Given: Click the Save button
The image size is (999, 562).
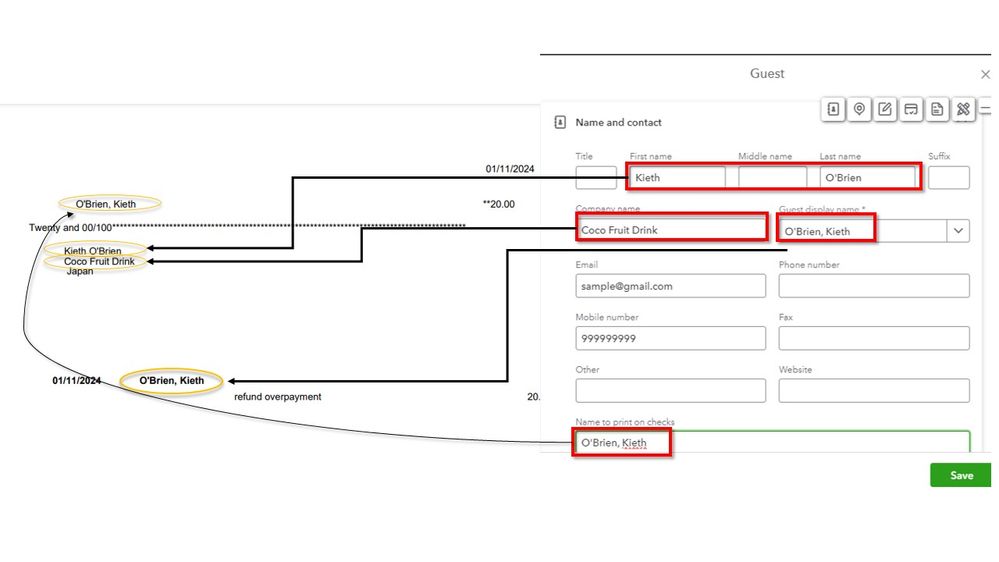Looking at the screenshot, I should (x=961, y=475).
